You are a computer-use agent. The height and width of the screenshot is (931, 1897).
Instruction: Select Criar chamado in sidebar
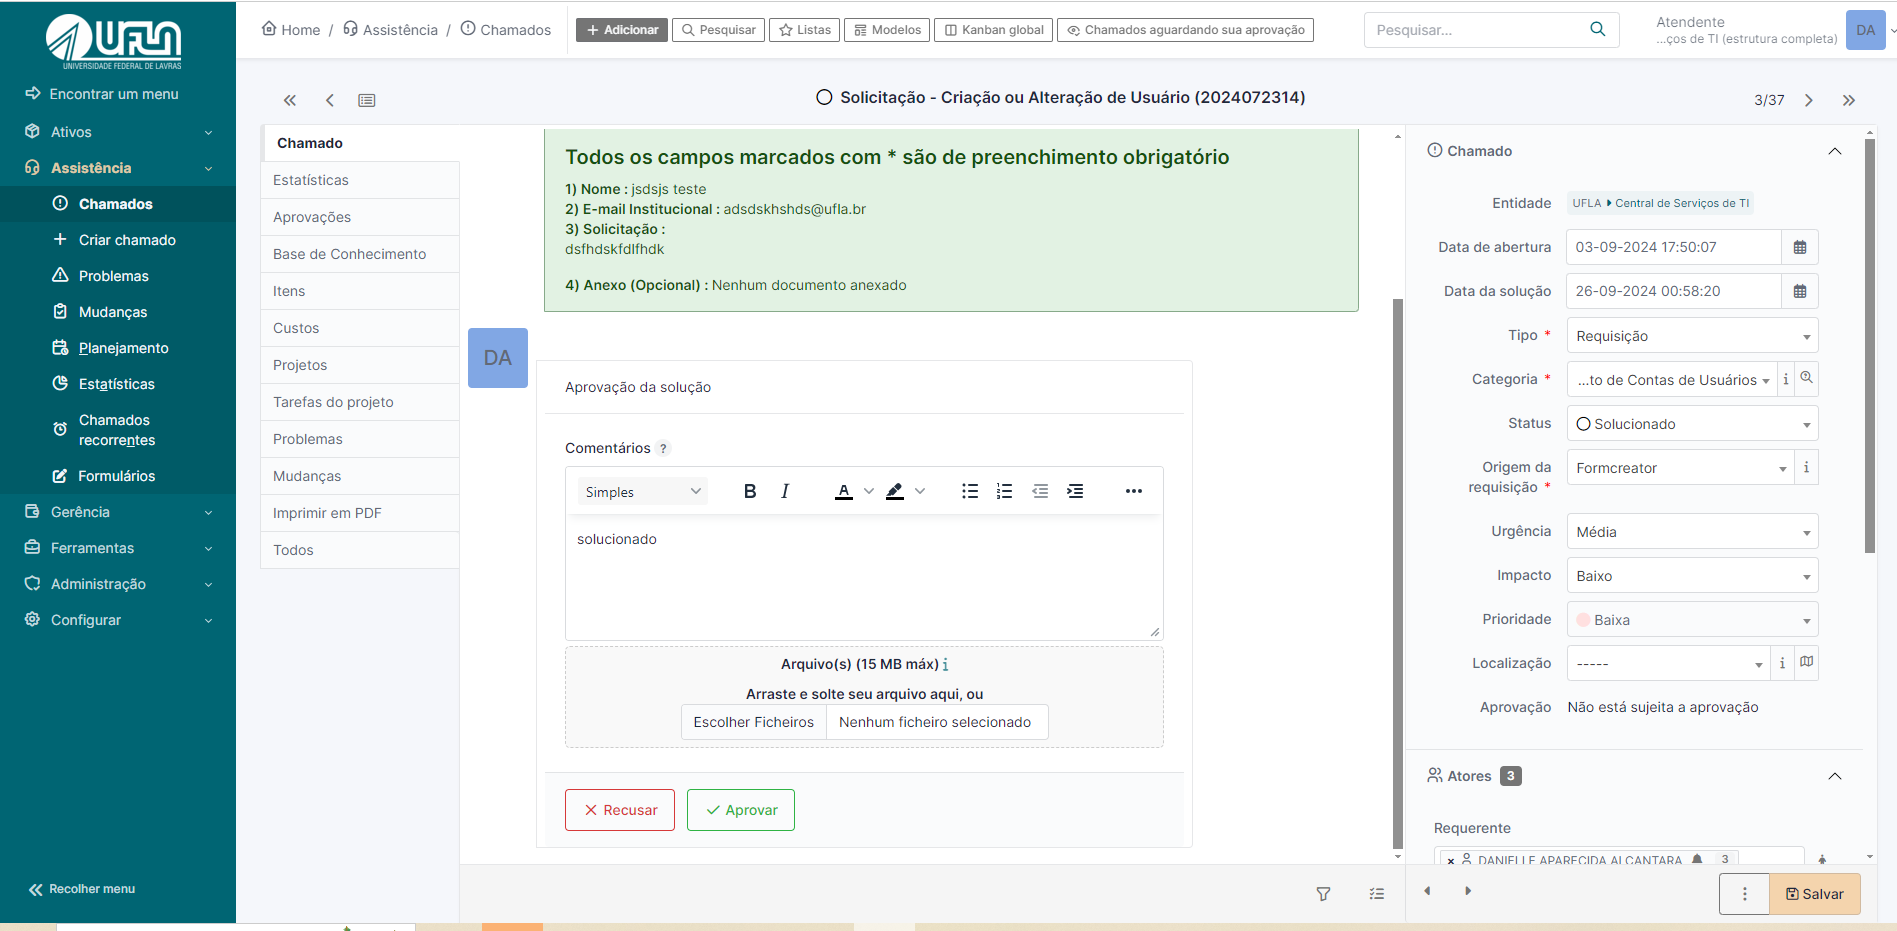tap(118, 240)
